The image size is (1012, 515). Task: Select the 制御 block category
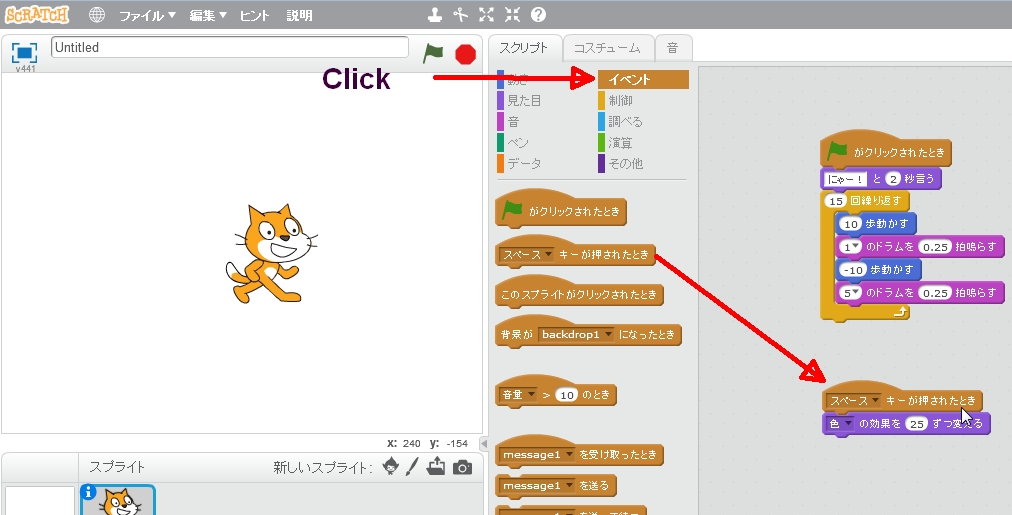(616, 101)
